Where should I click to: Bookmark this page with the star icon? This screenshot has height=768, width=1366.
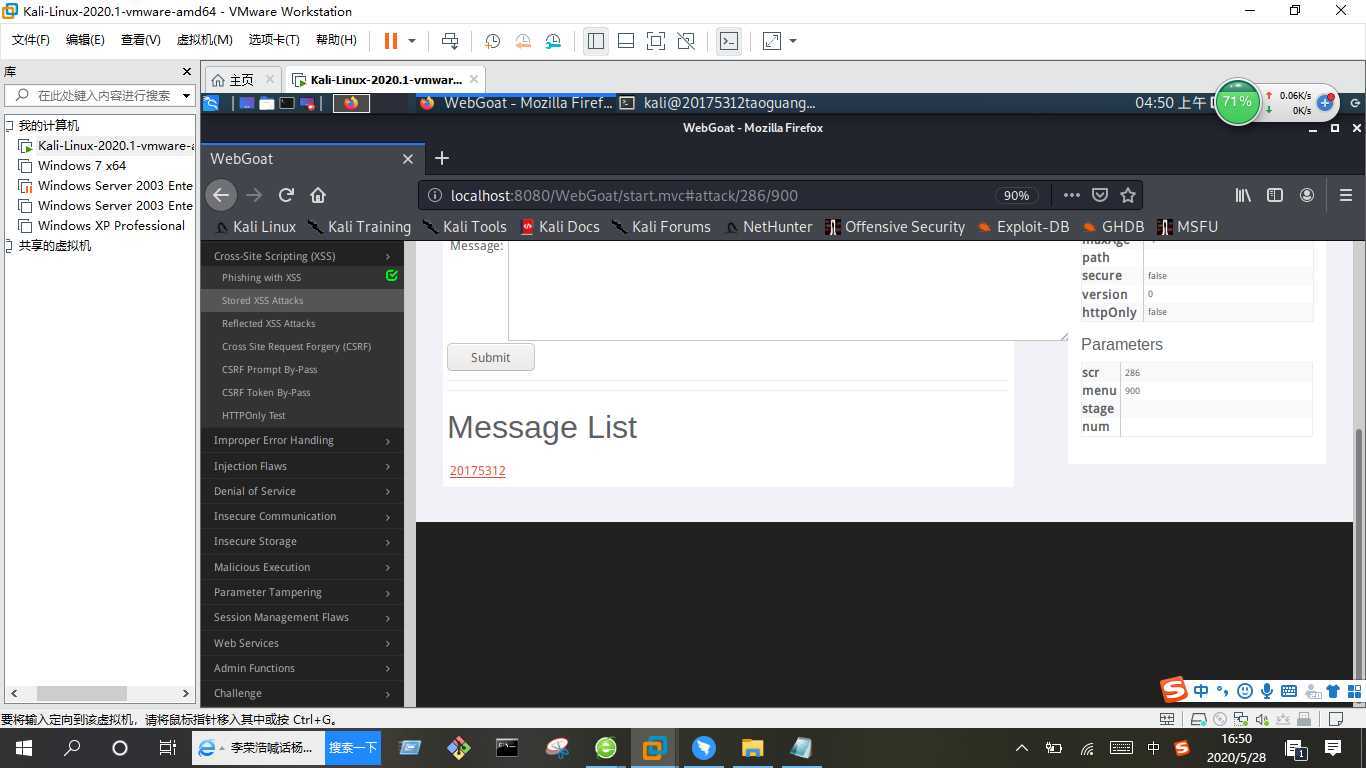click(1128, 195)
